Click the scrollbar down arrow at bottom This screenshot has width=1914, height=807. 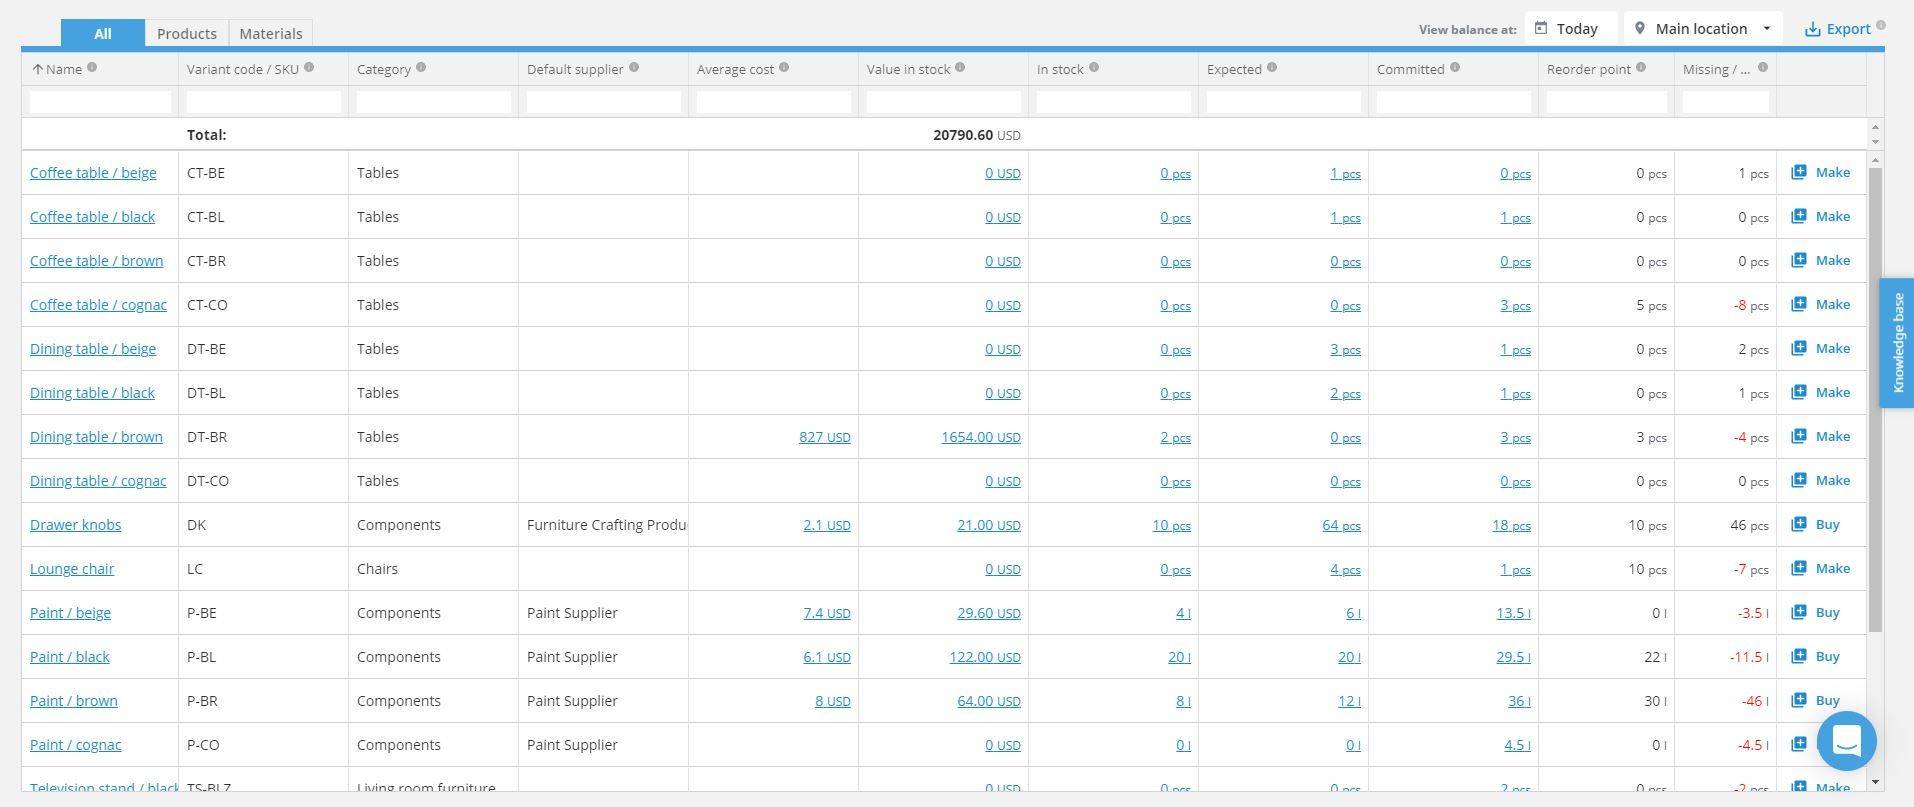click(1875, 782)
